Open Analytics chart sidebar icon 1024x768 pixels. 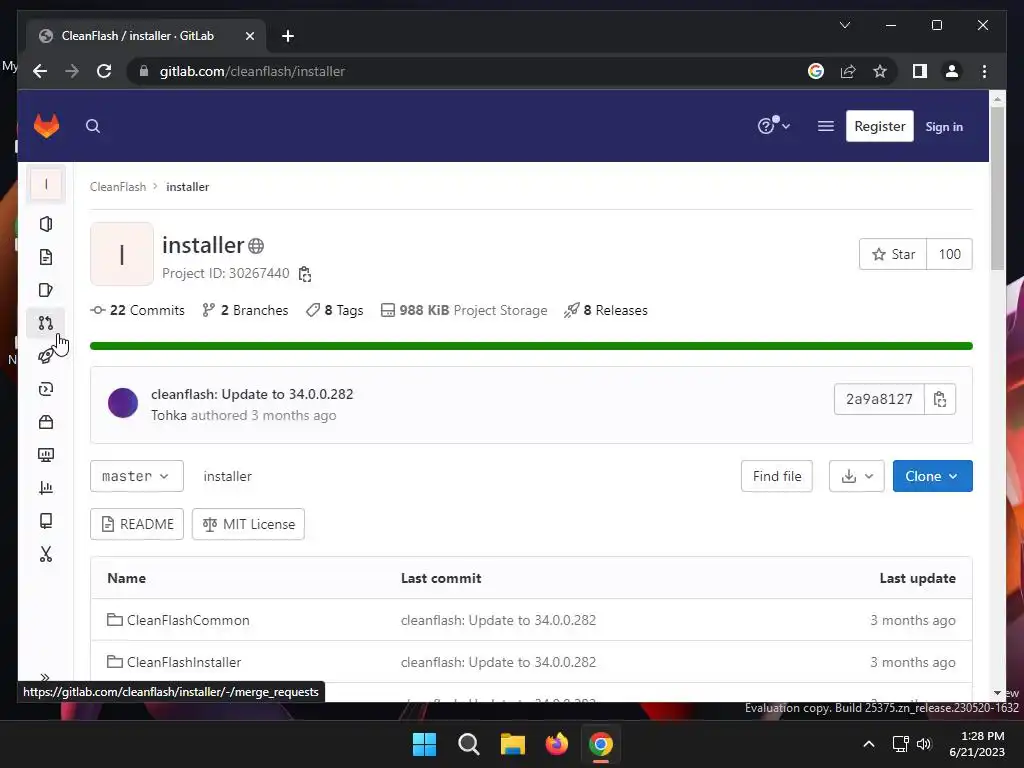tap(46, 488)
